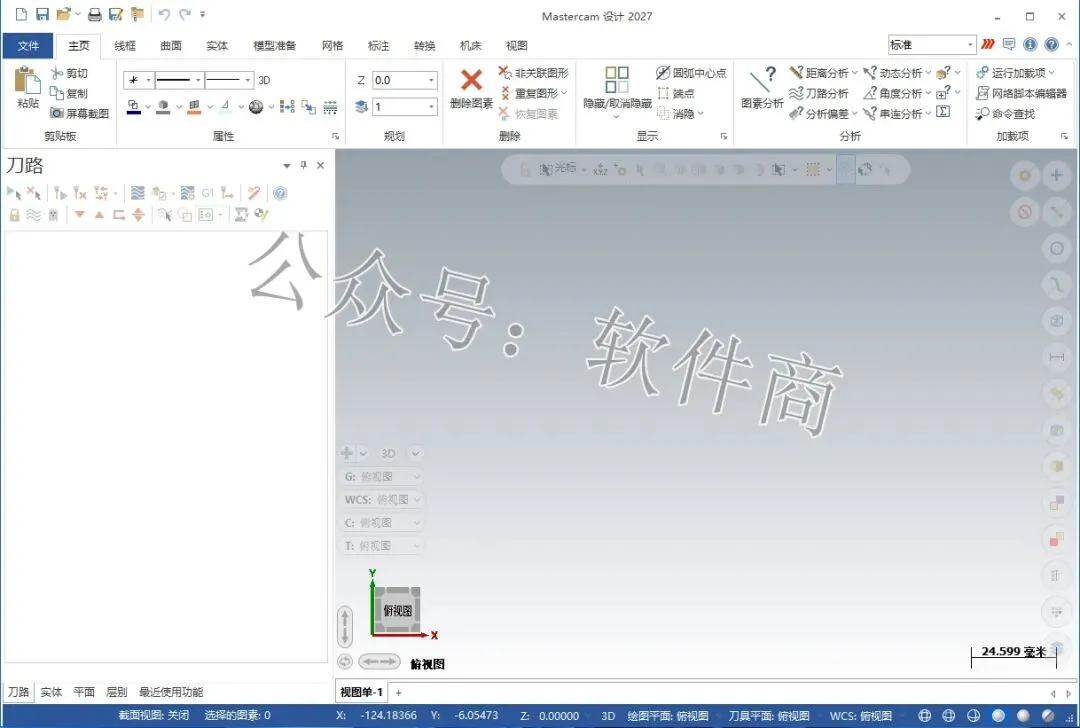1080x728 pixels.
Task: Open 刀路 panel options arrow menu
Action: point(287,165)
